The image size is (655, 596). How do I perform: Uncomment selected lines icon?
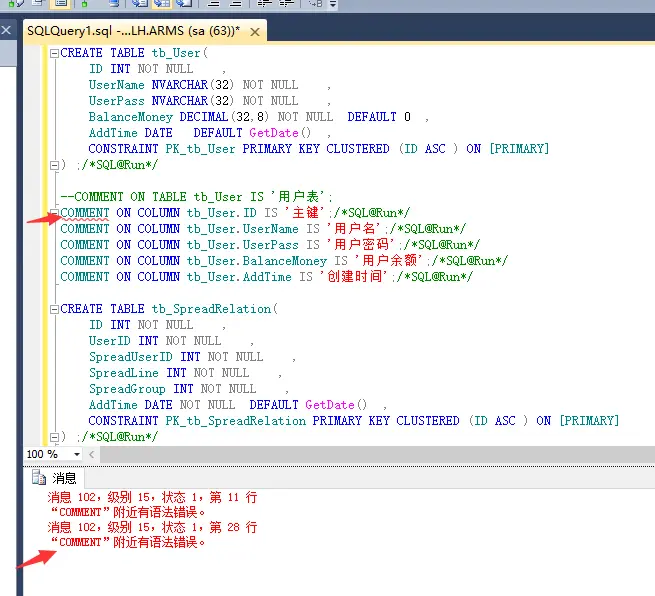[236, 3]
